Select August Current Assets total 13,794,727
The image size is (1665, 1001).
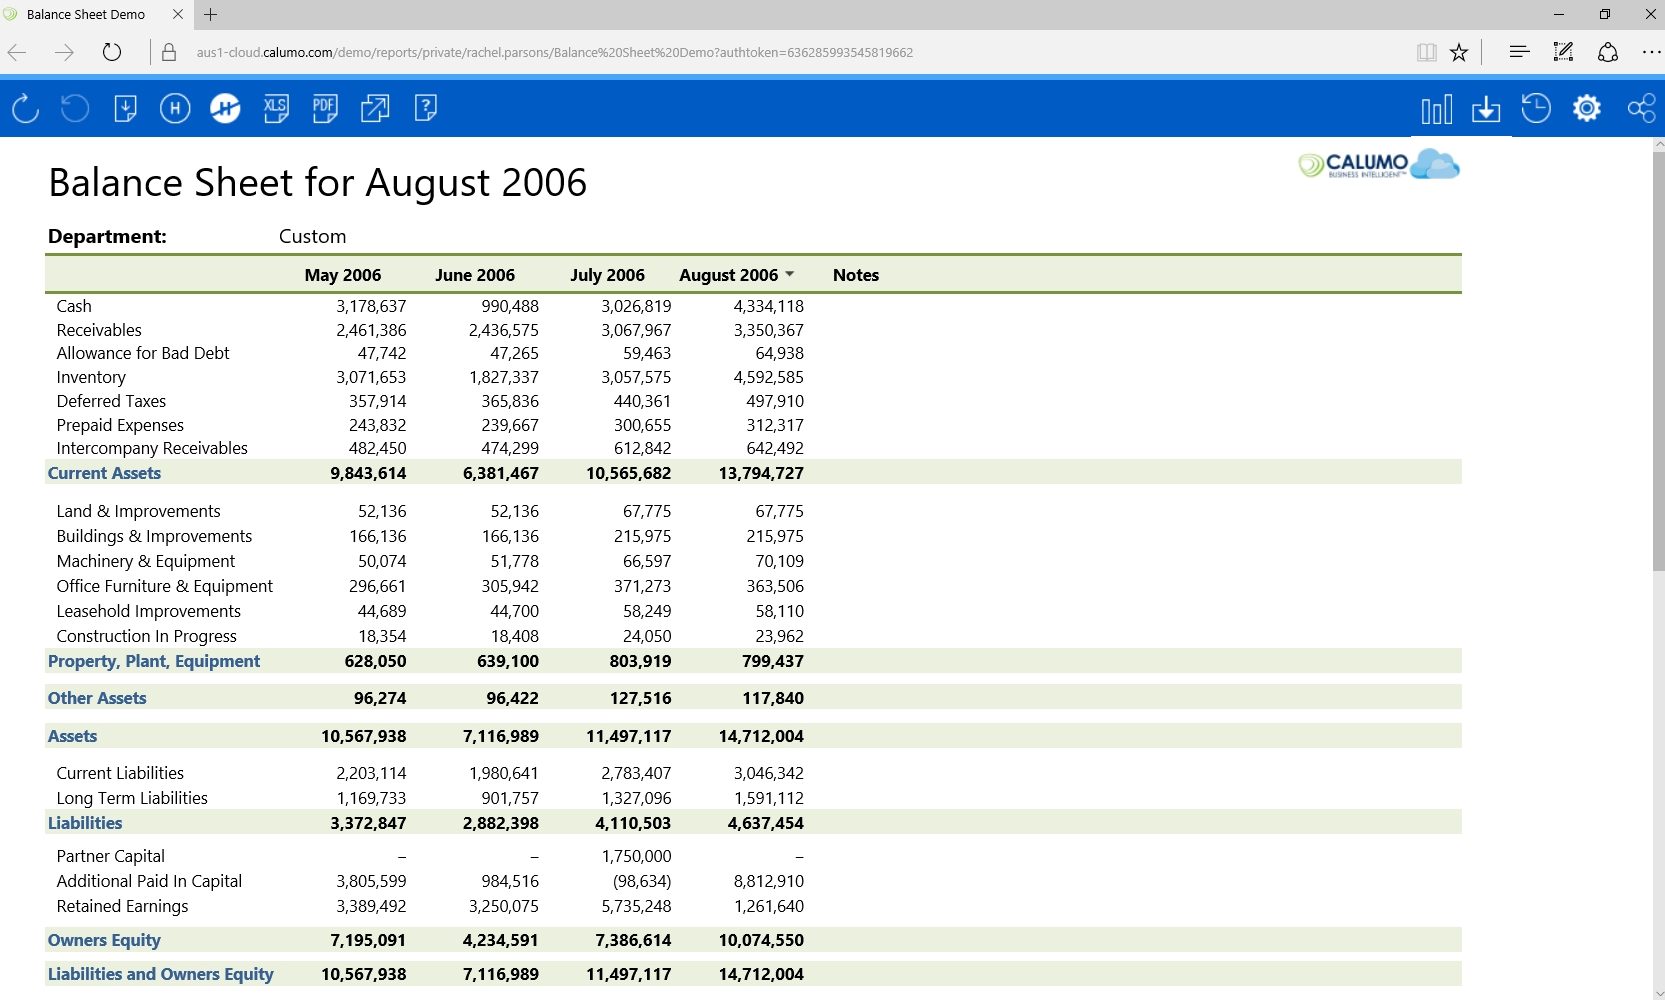761,473
